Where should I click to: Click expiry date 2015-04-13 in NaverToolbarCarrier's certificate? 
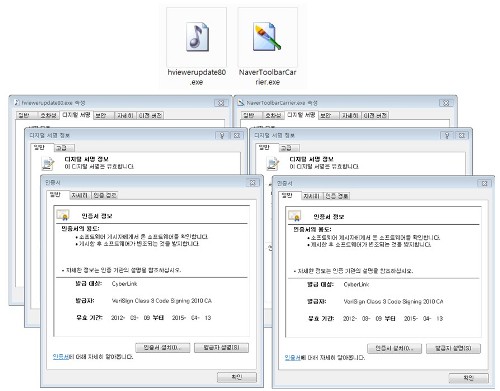(424, 318)
